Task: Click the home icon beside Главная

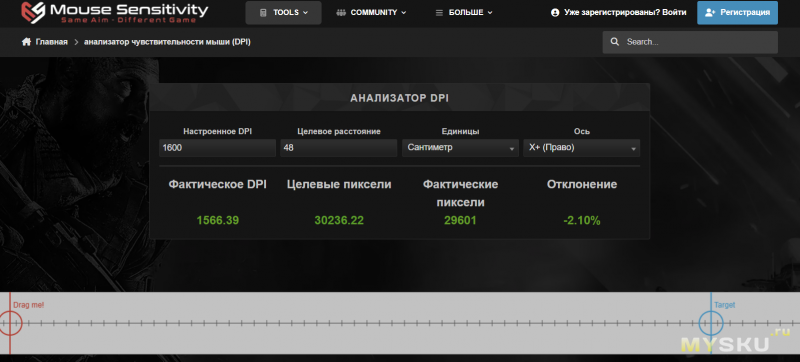Action: [x=27, y=42]
